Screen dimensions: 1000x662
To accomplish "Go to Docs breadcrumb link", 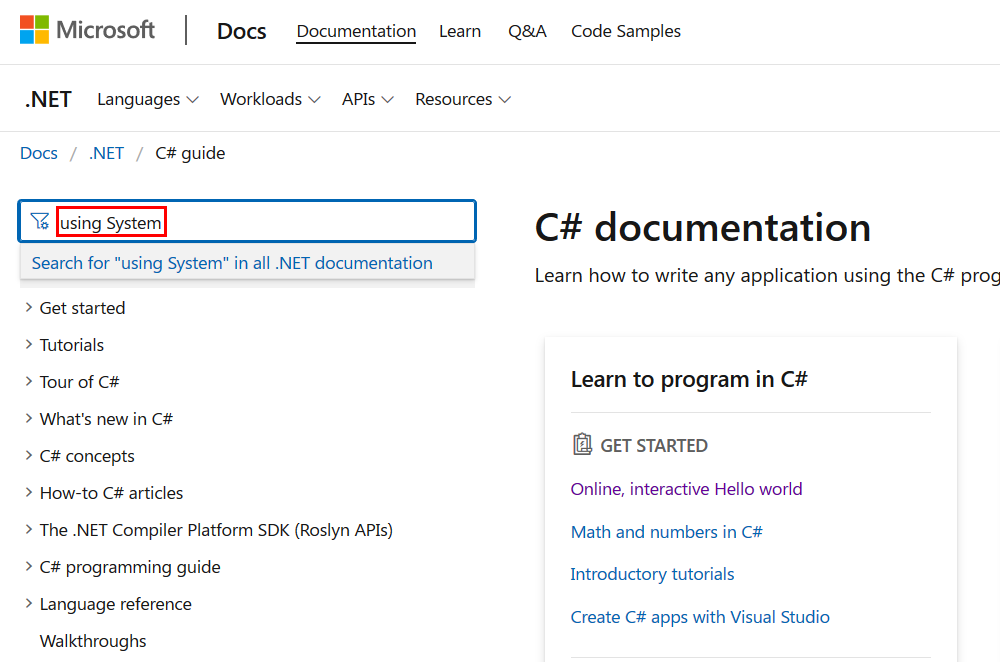I will 39,153.
